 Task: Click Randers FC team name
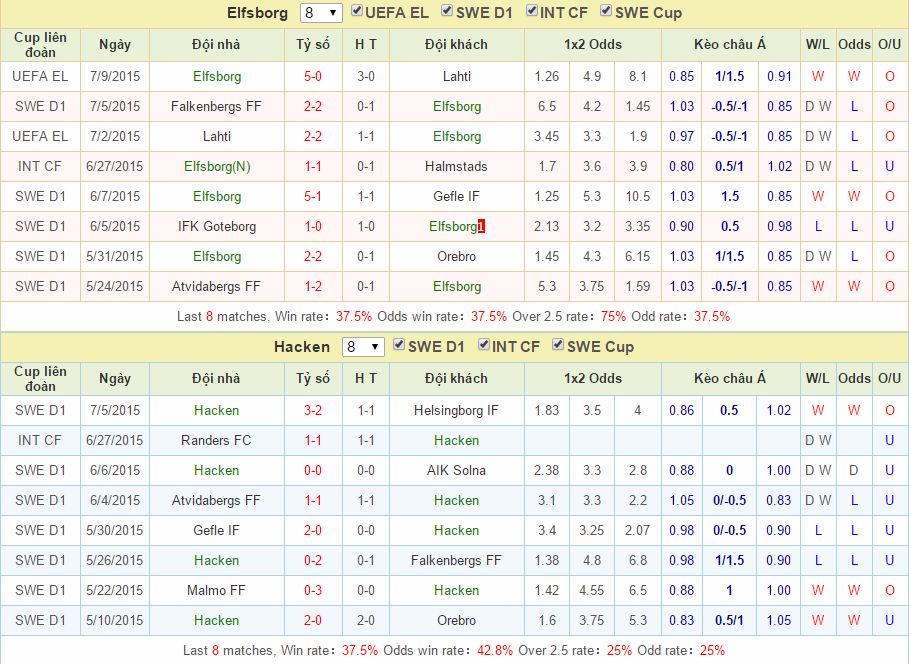point(216,441)
